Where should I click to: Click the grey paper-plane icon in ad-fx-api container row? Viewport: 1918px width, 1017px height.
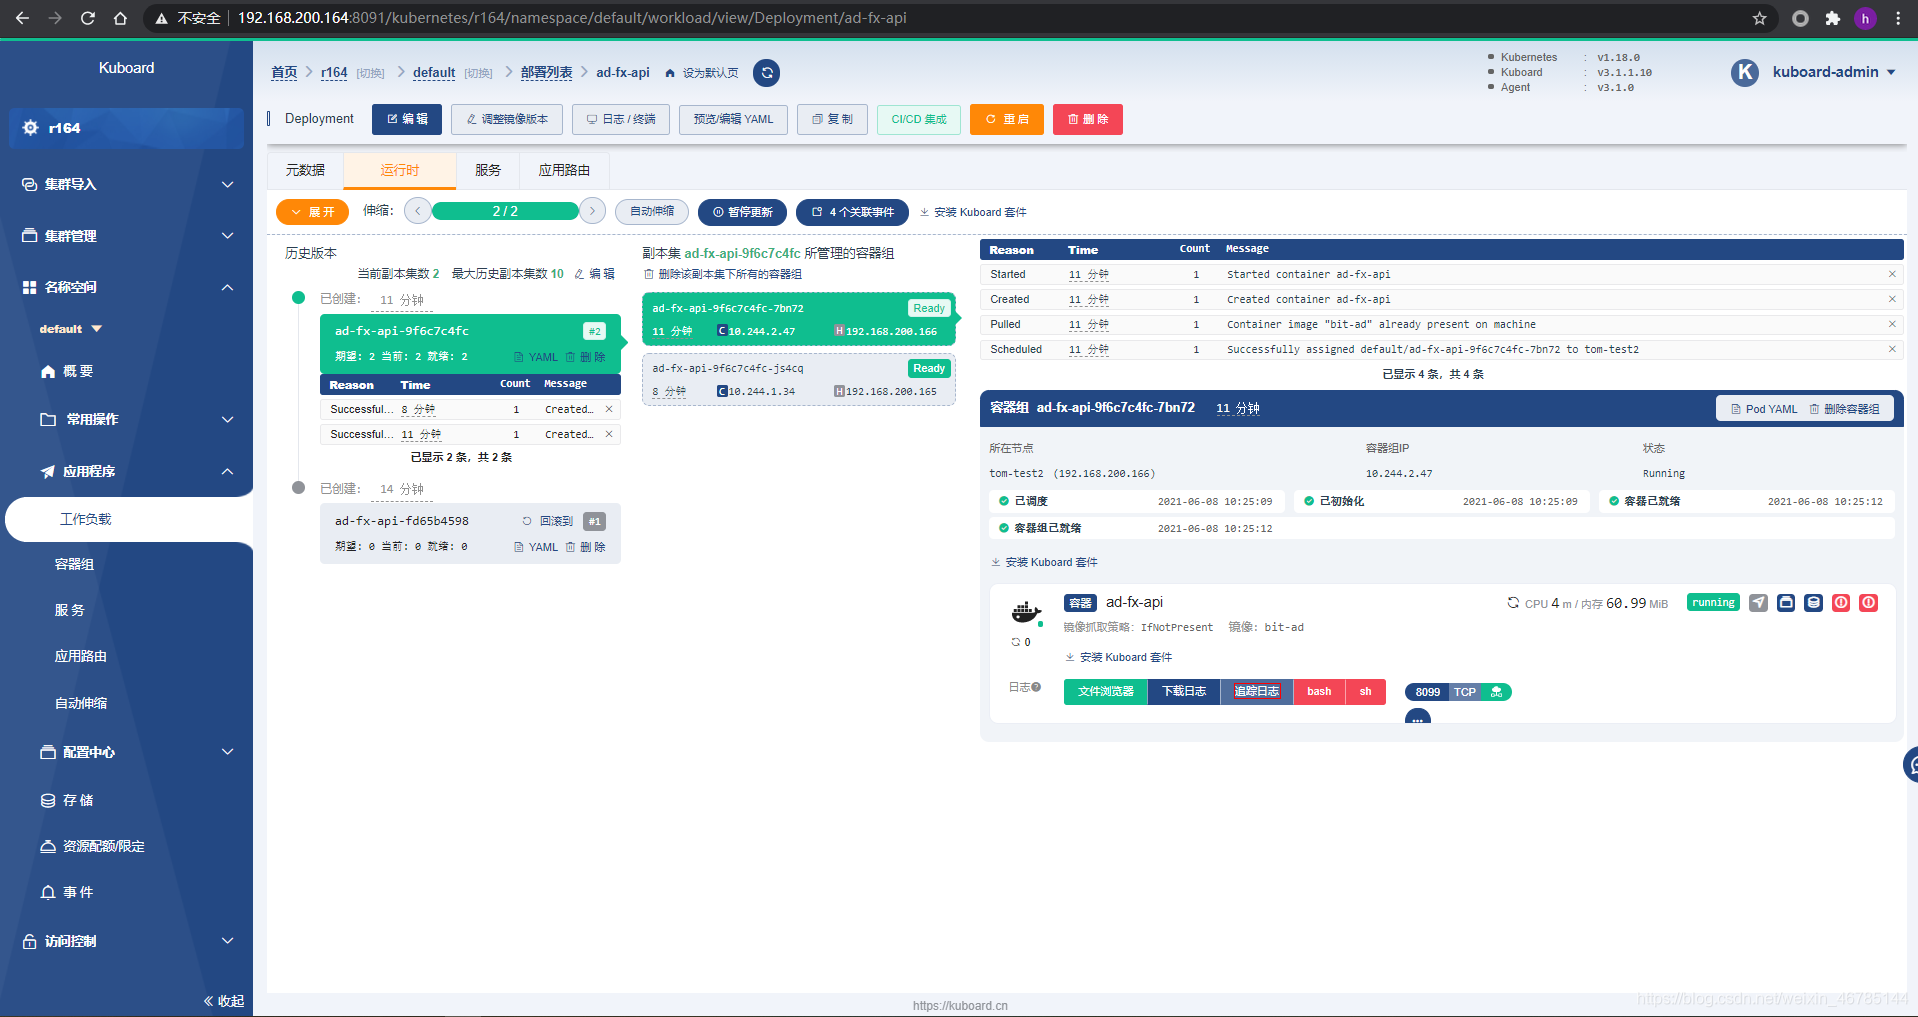(x=1758, y=603)
